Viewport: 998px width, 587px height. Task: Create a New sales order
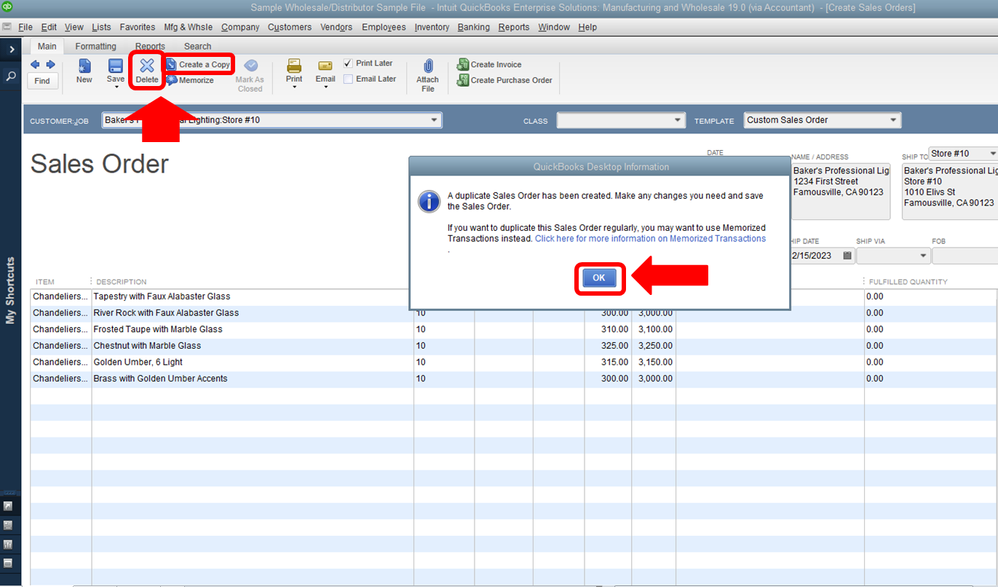pos(84,71)
